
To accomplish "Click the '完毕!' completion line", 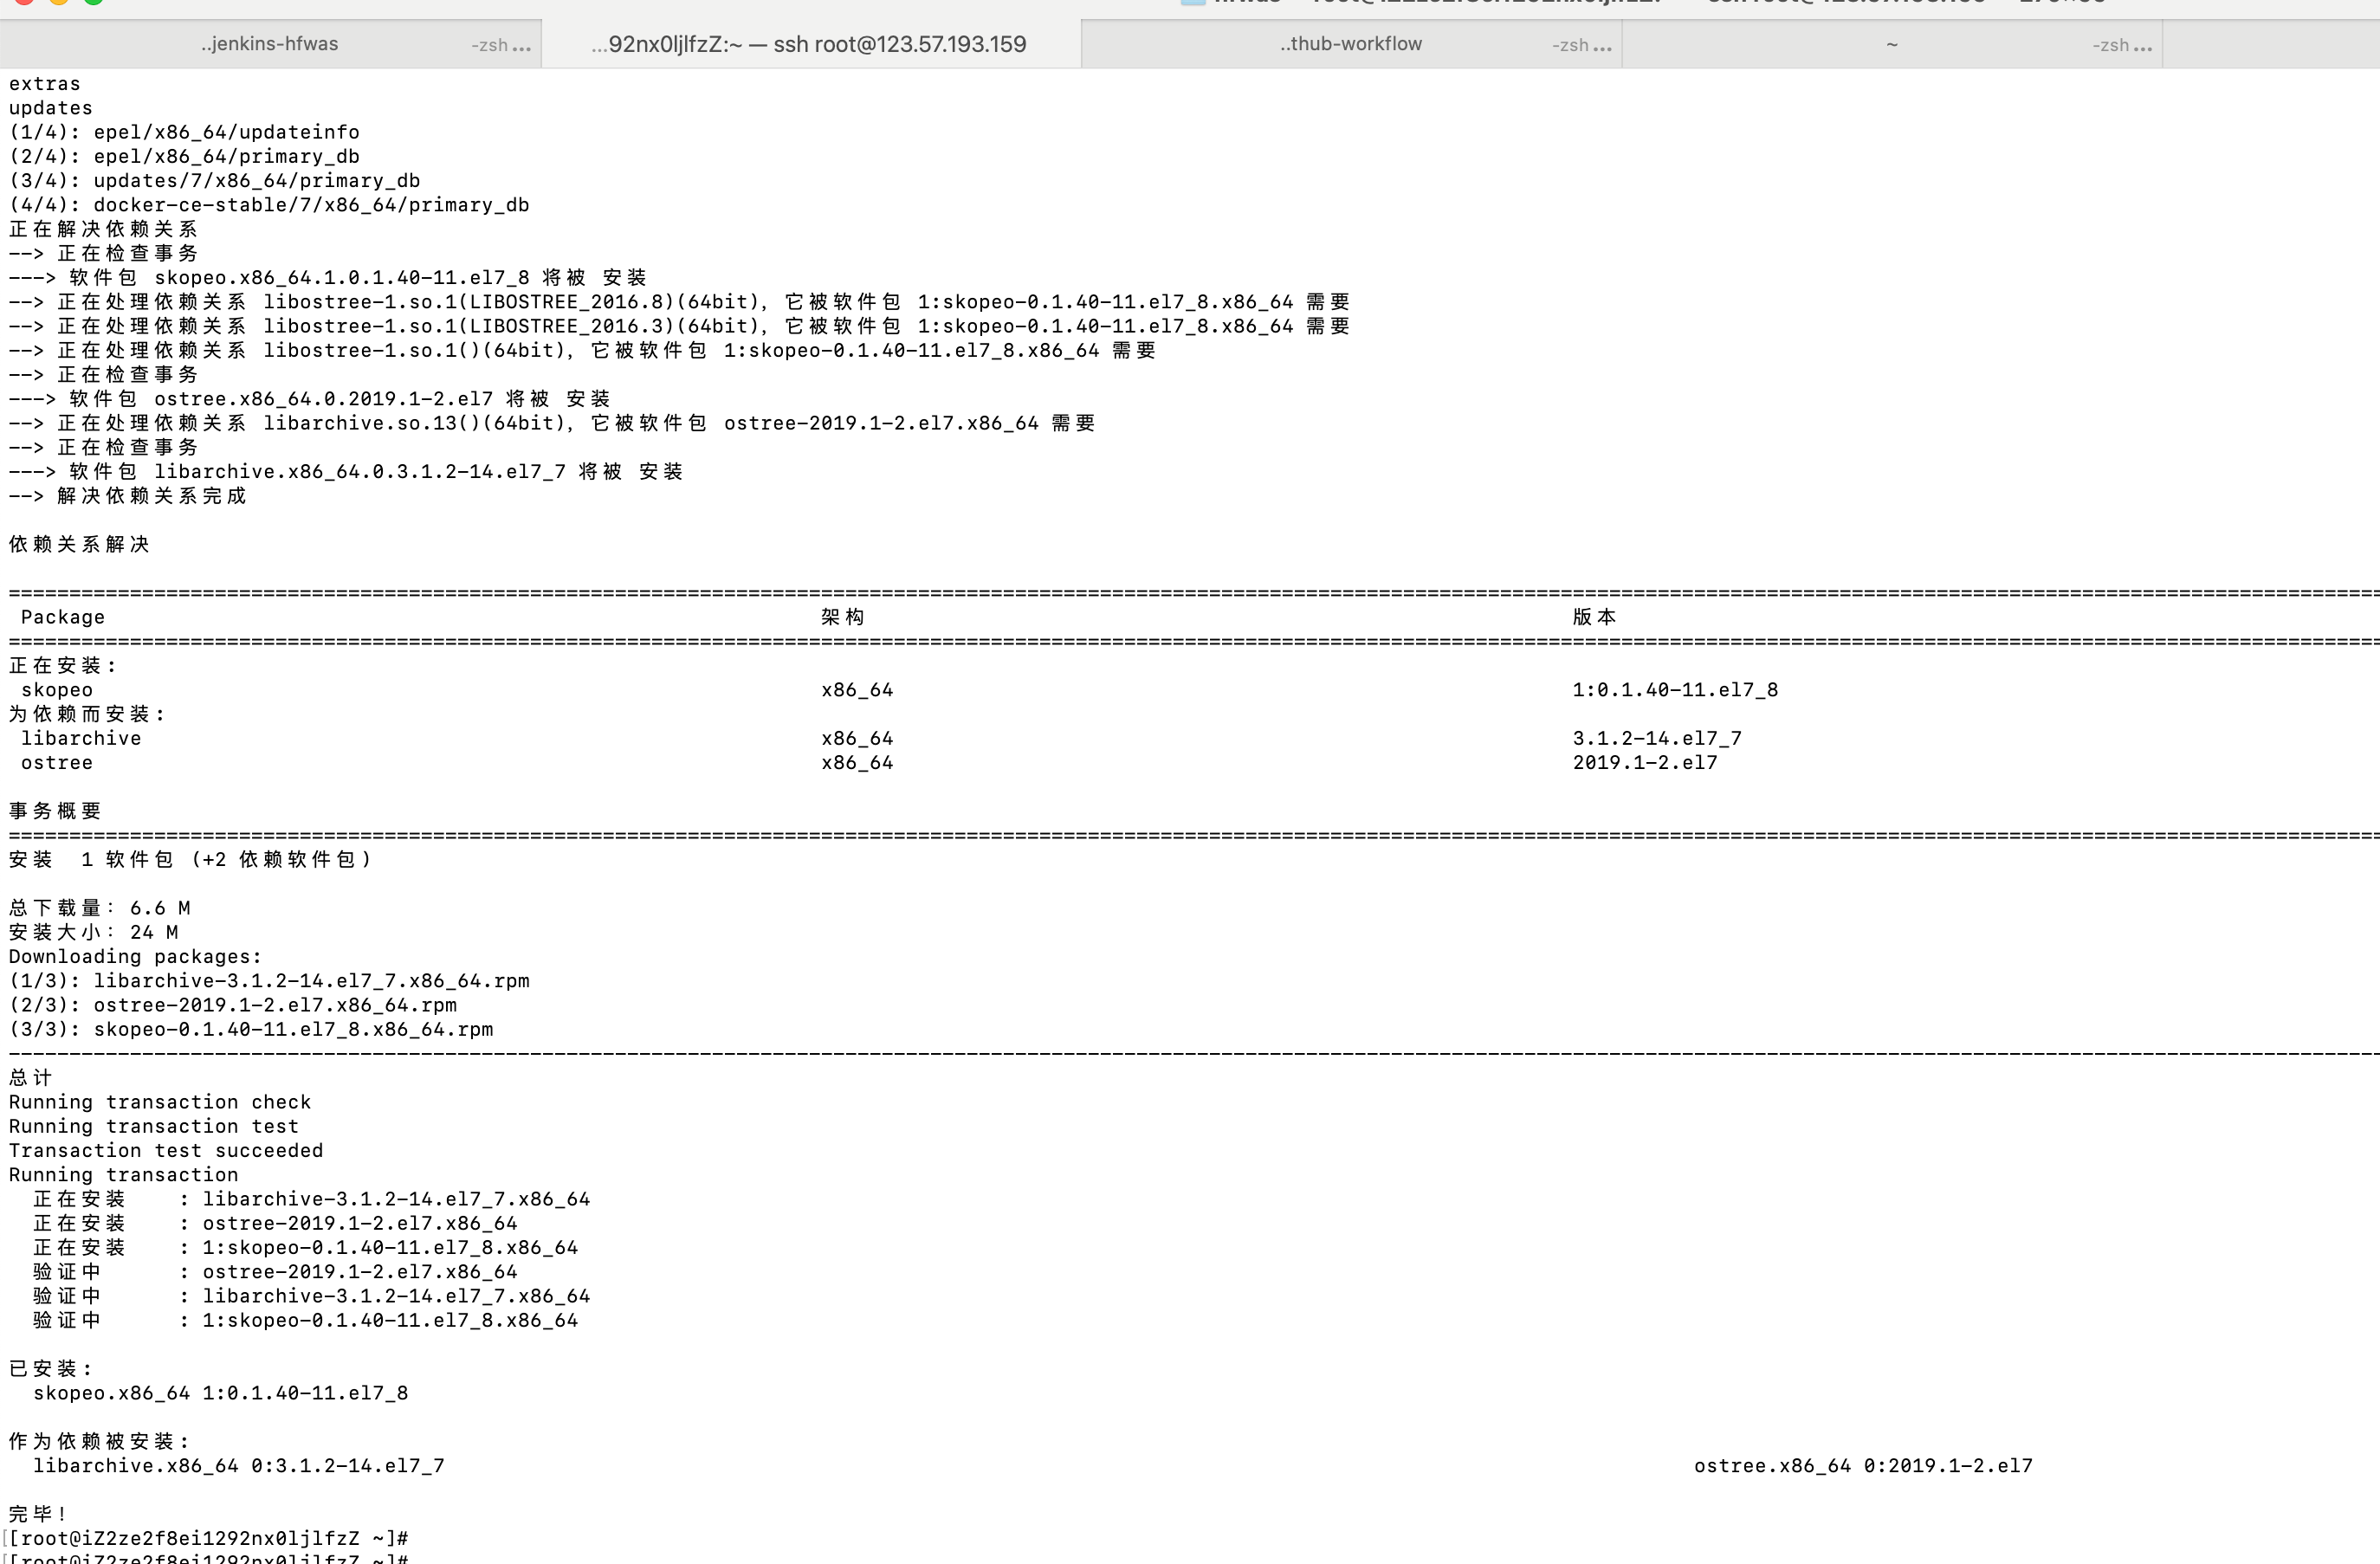I will coord(38,1514).
